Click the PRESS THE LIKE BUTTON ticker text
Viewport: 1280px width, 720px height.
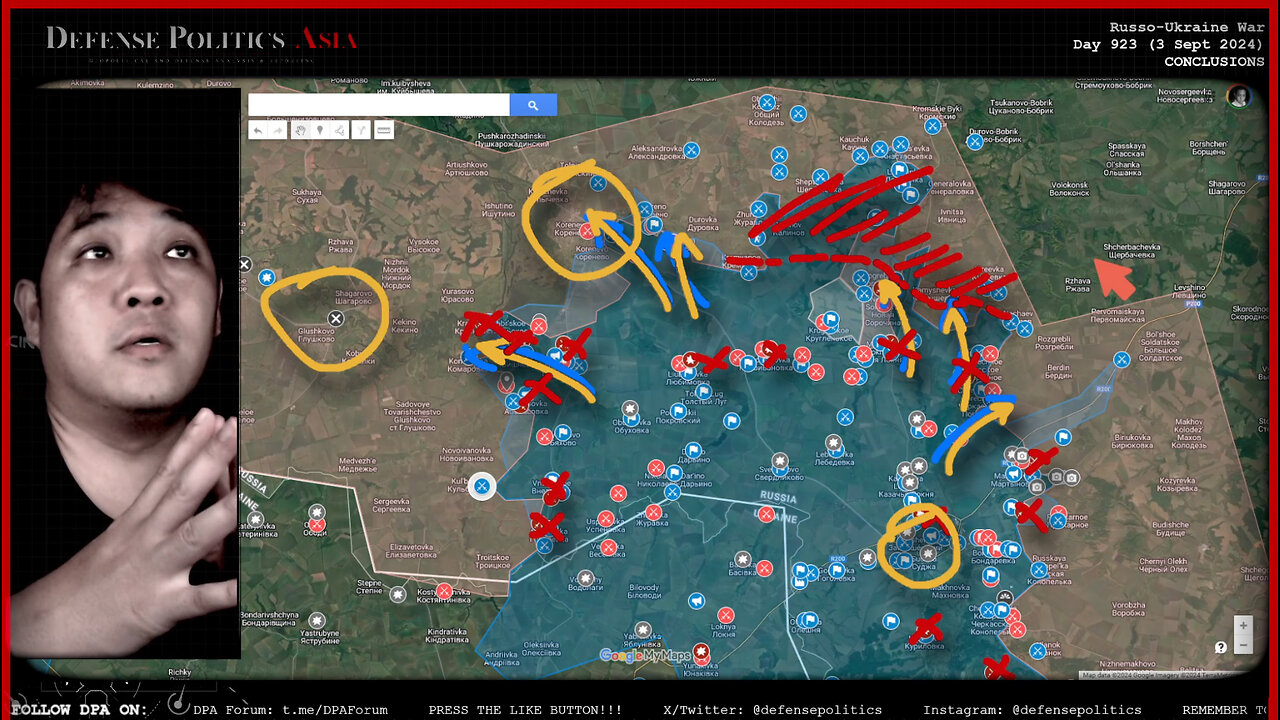click(525, 710)
